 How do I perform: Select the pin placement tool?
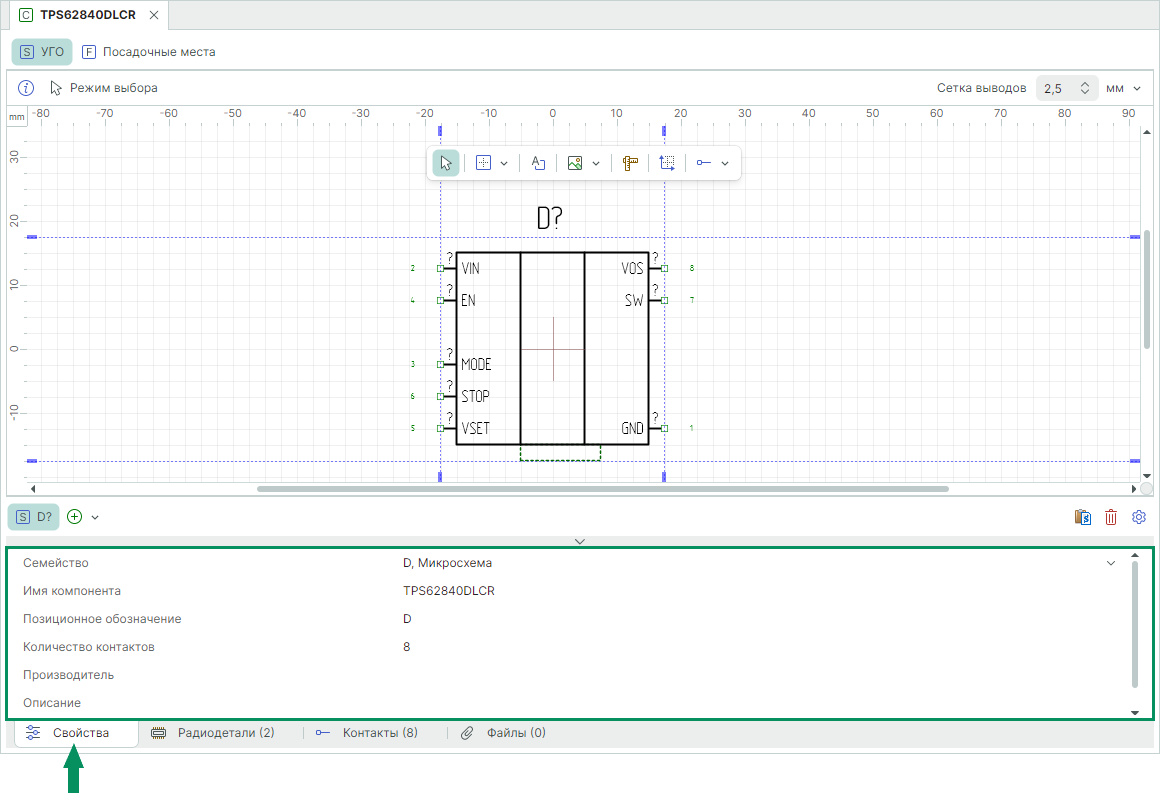tap(704, 163)
